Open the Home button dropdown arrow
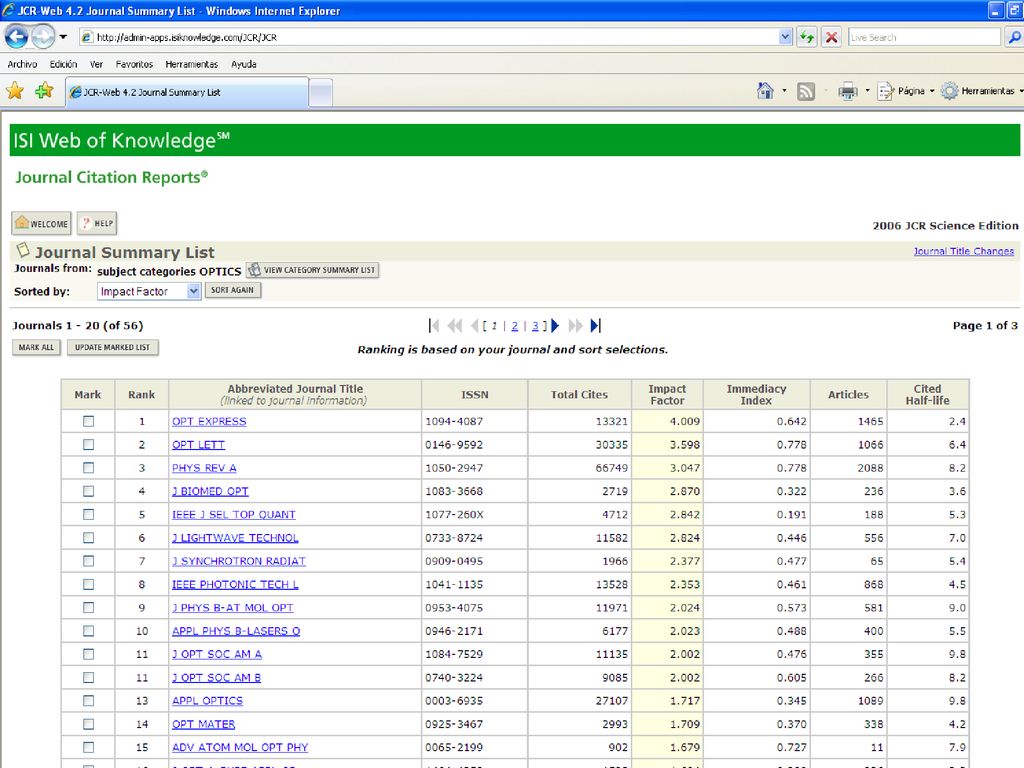Screen dimensions: 1024x768 (784, 91)
